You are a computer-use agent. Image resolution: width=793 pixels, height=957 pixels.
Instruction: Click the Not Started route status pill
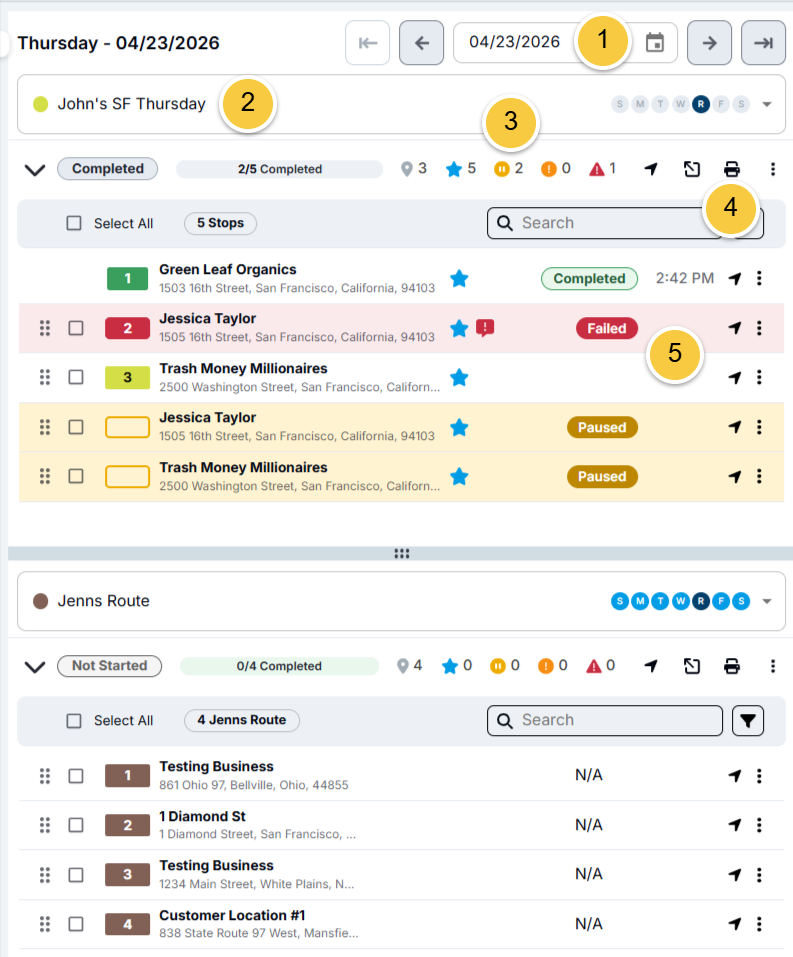coord(109,666)
